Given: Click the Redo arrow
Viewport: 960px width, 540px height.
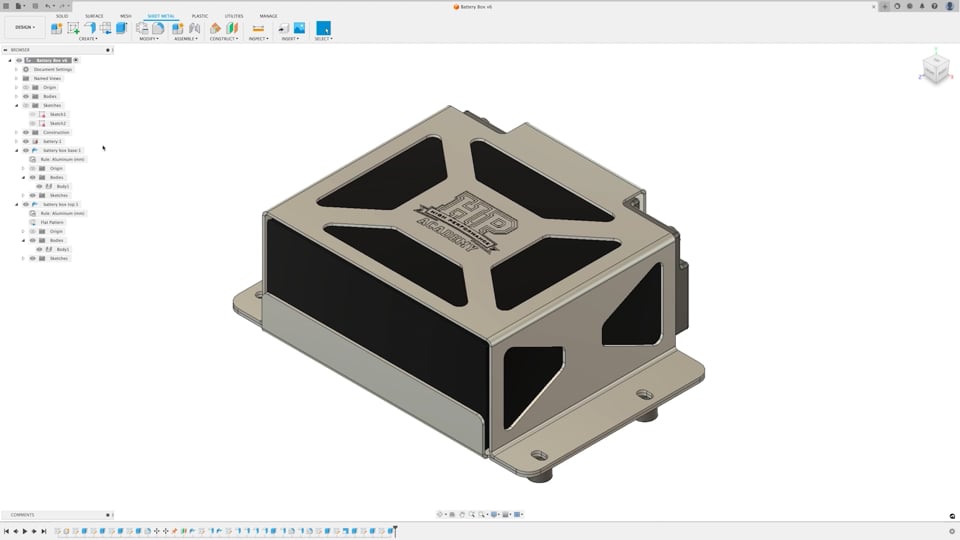Looking at the screenshot, I should point(62,6).
